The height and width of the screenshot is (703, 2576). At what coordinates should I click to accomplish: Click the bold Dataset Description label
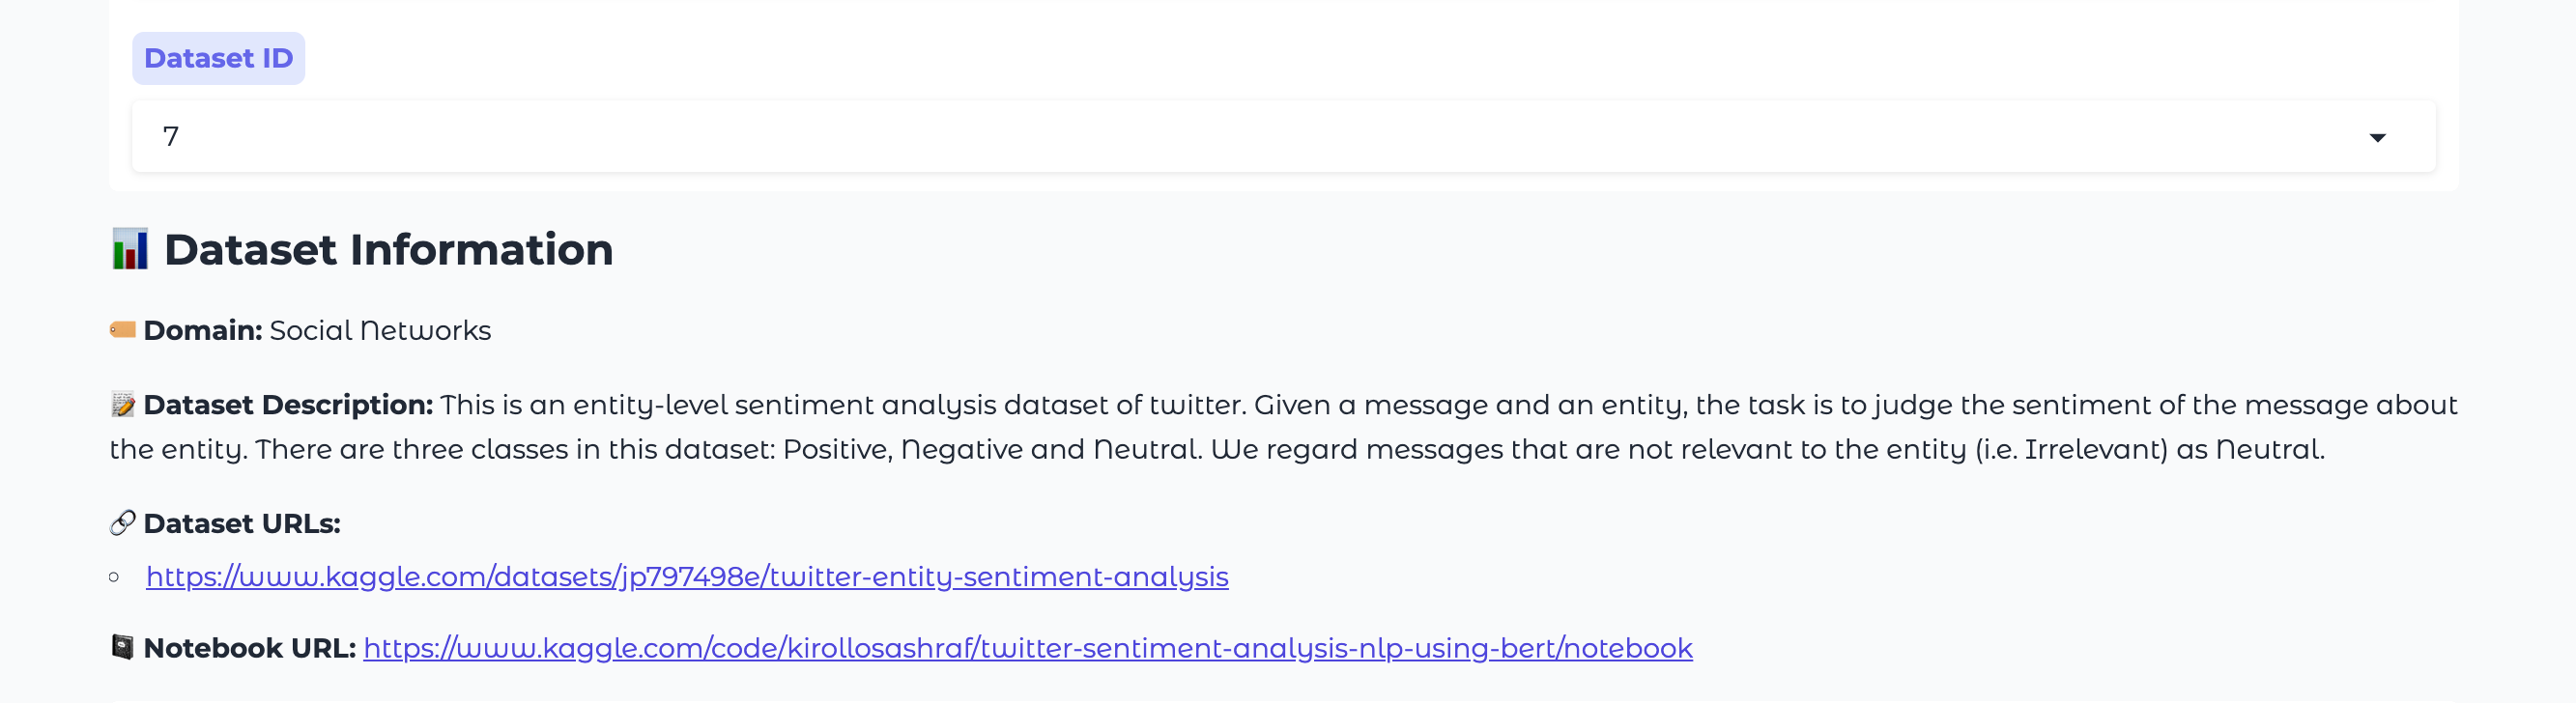click(x=288, y=405)
